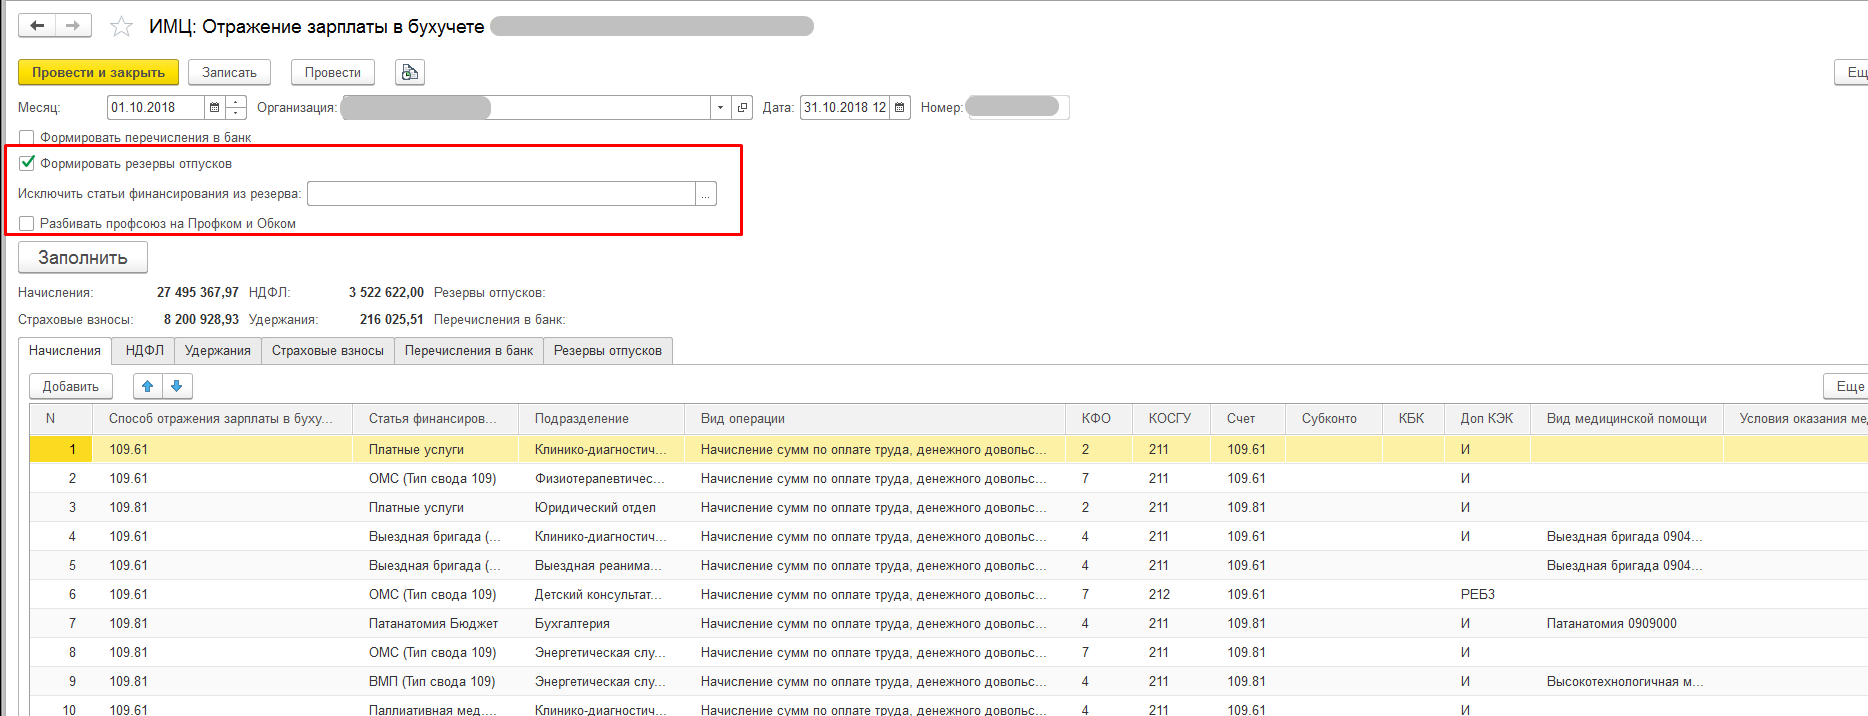
Task: Open calendar picker for Месяц field
Action: 215,108
